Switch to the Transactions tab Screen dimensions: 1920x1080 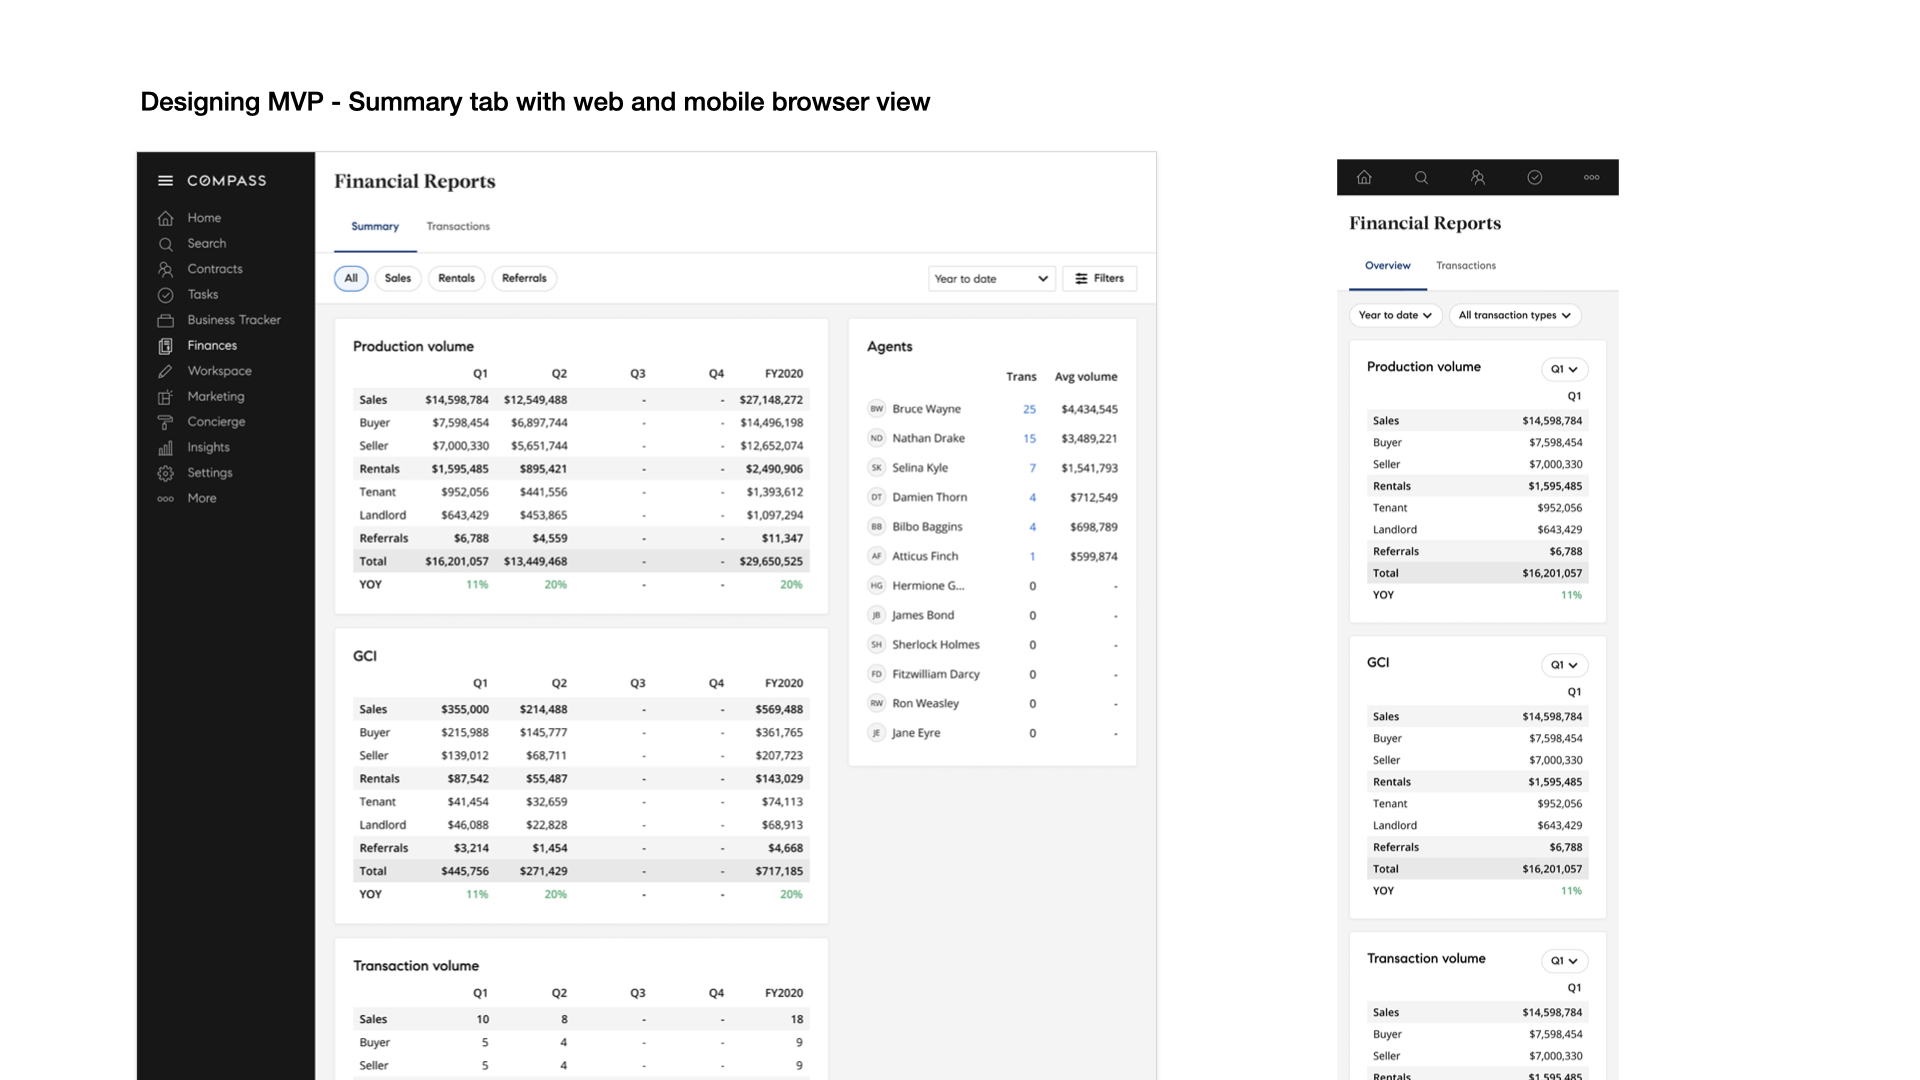(458, 226)
